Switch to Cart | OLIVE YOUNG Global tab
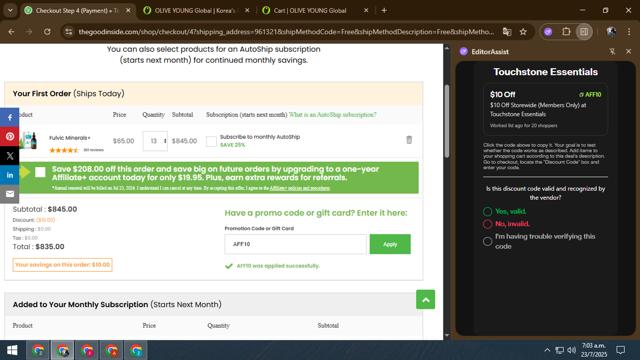The width and height of the screenshot is (640, 360). click(310, 11)
